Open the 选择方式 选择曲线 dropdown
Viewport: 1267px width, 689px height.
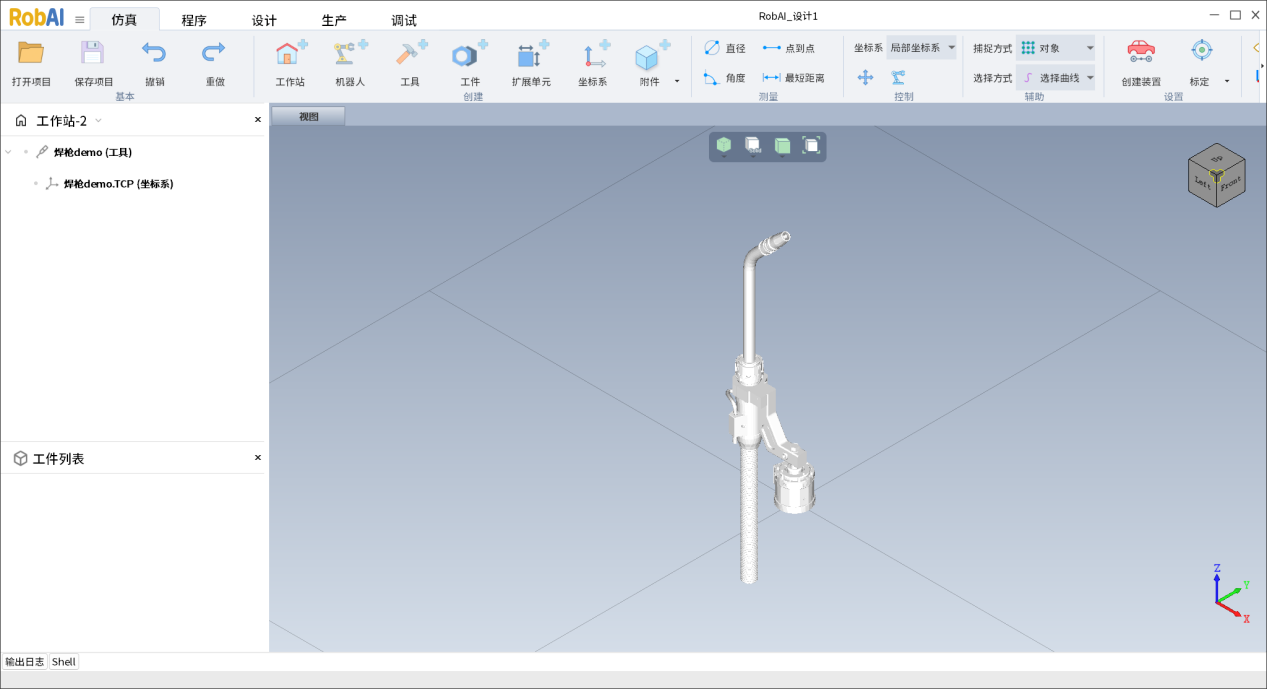tap(1056, 78)
